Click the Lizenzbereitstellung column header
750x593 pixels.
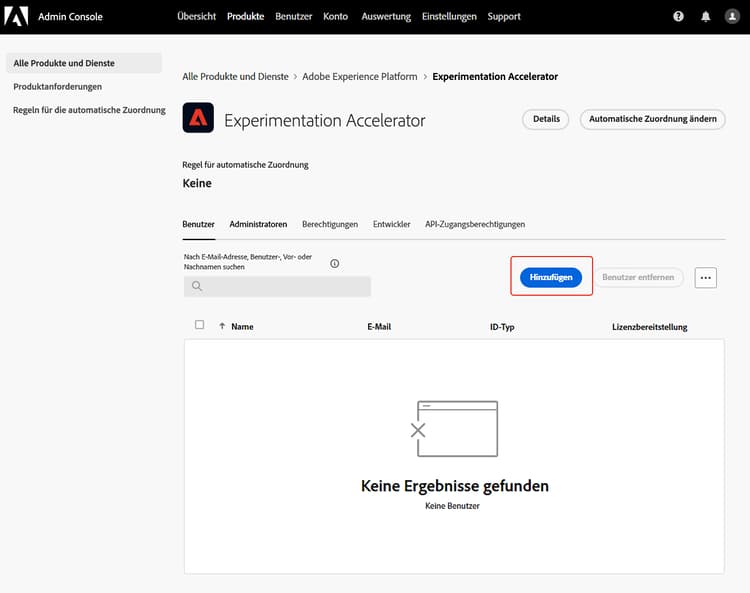[650, 327]
